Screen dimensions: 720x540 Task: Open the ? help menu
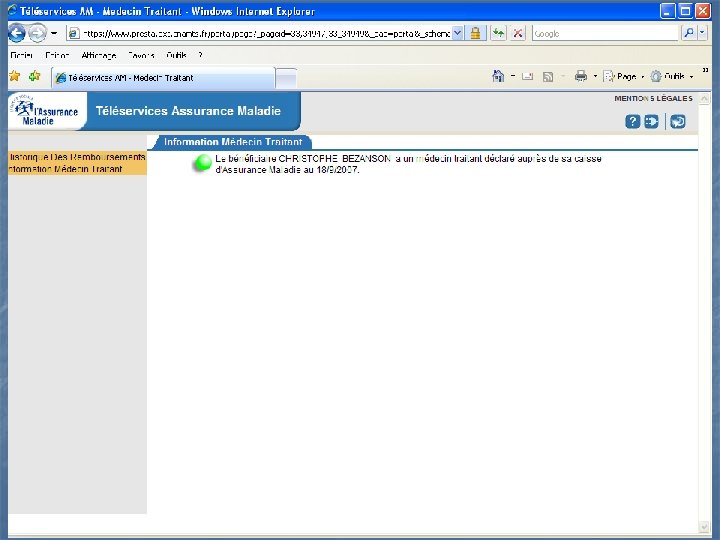click(200, 55)
